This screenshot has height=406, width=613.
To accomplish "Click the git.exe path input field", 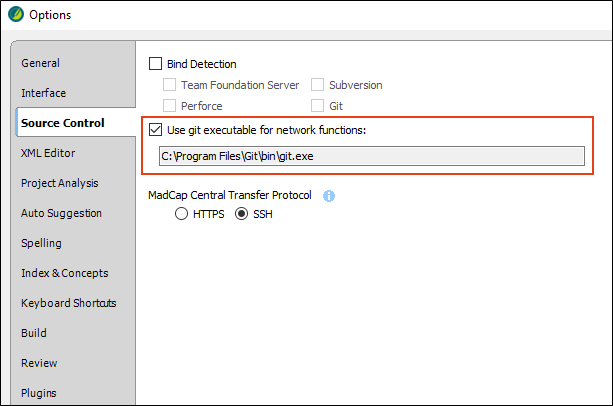I will click(x=372, y=156).
